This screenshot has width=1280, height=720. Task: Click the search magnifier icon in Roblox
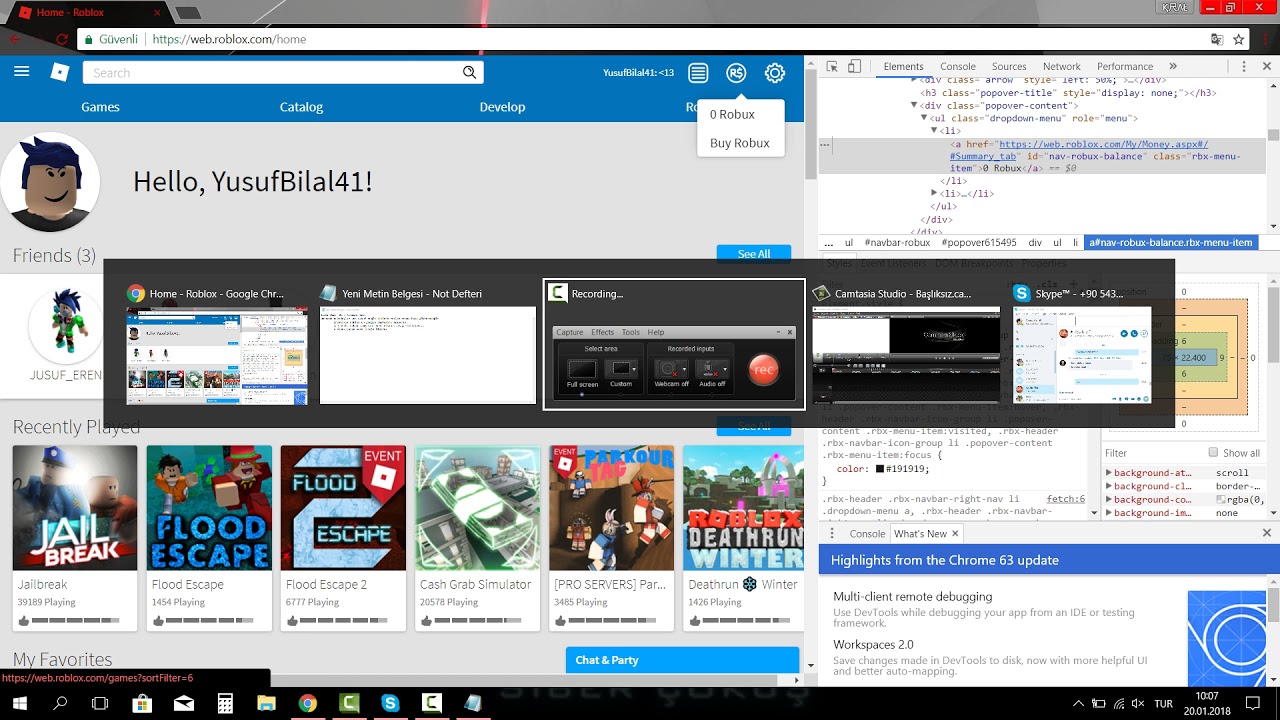tap(470, 72)
